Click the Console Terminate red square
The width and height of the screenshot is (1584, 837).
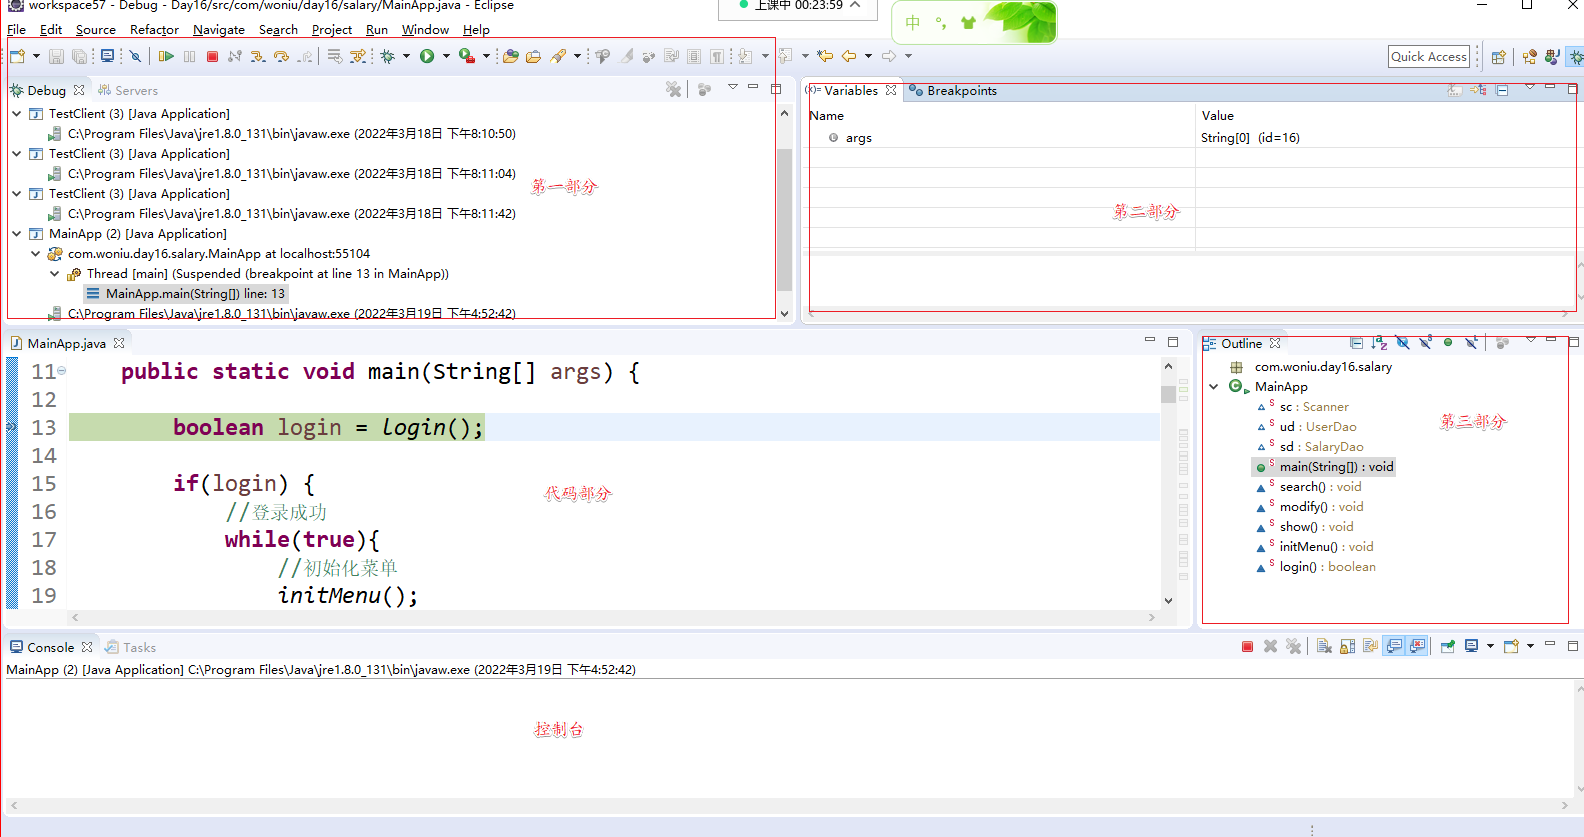tap(1247, 646)
